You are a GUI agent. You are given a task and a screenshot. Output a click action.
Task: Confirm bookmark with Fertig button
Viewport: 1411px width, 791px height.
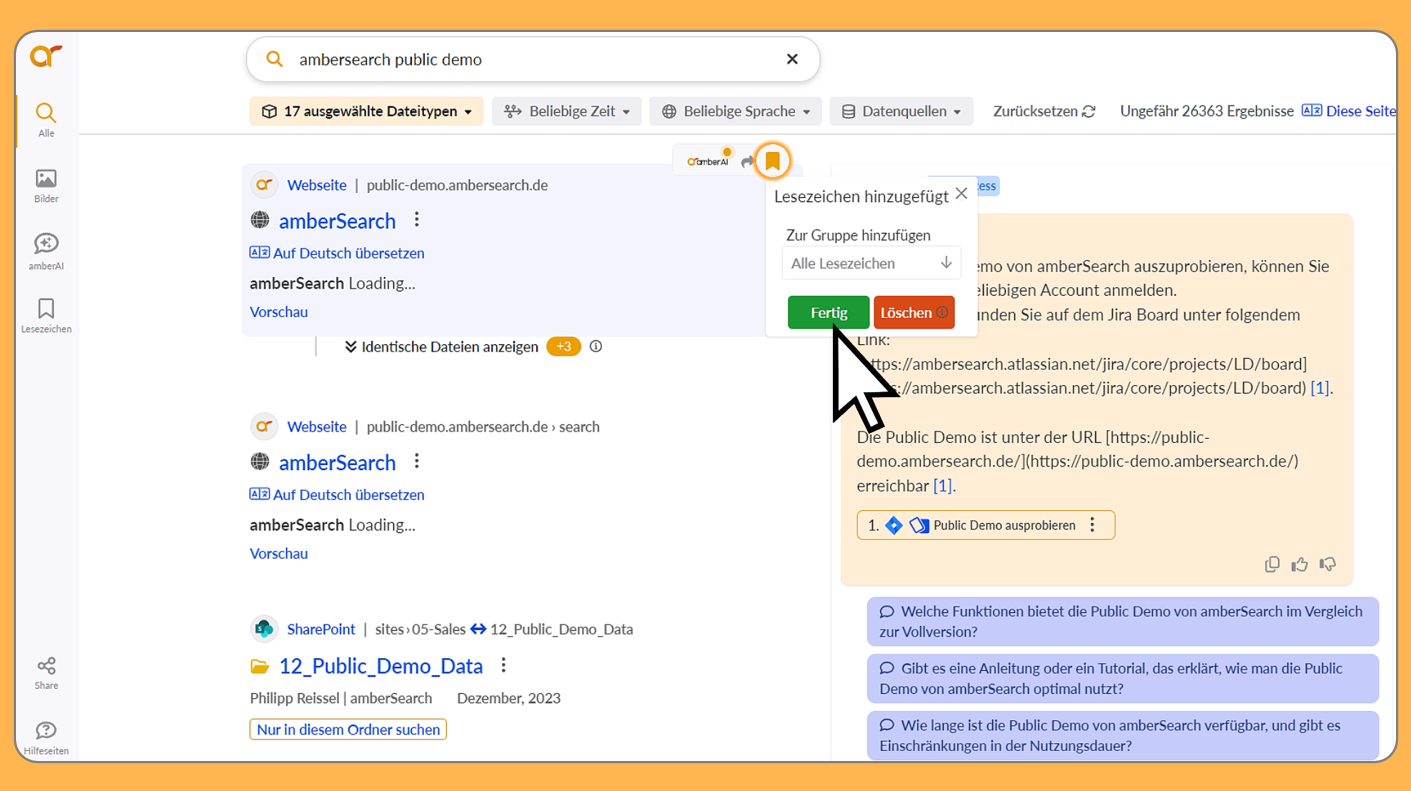pos(829,313)
